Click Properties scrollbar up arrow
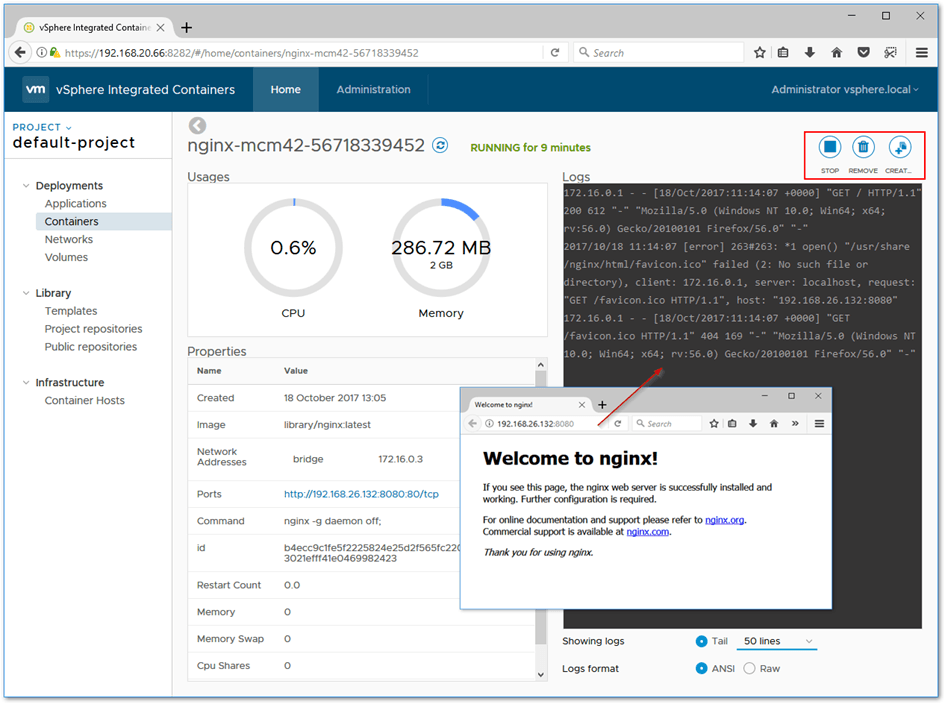The width and height of the screenshot is (945, 704). (541, 365)
